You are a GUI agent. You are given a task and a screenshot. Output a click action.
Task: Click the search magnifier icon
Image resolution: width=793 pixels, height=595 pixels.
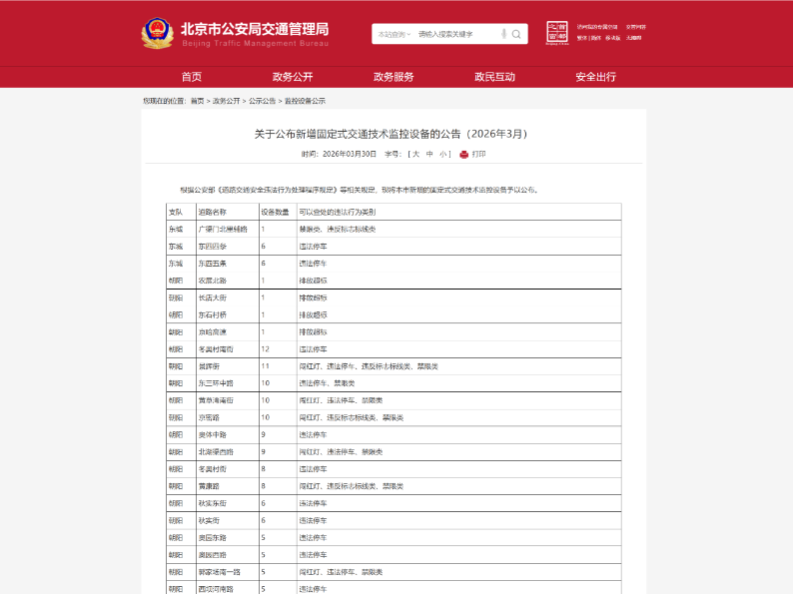point(517,34)
